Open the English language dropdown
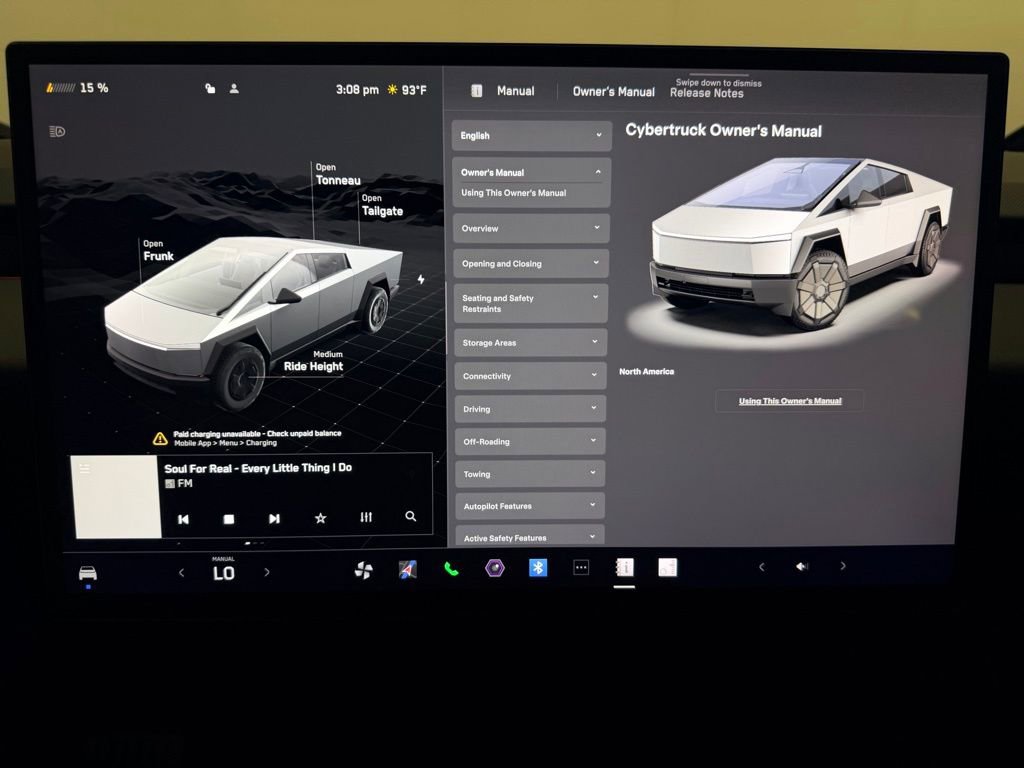1024x768 pixels. (531, 135)
